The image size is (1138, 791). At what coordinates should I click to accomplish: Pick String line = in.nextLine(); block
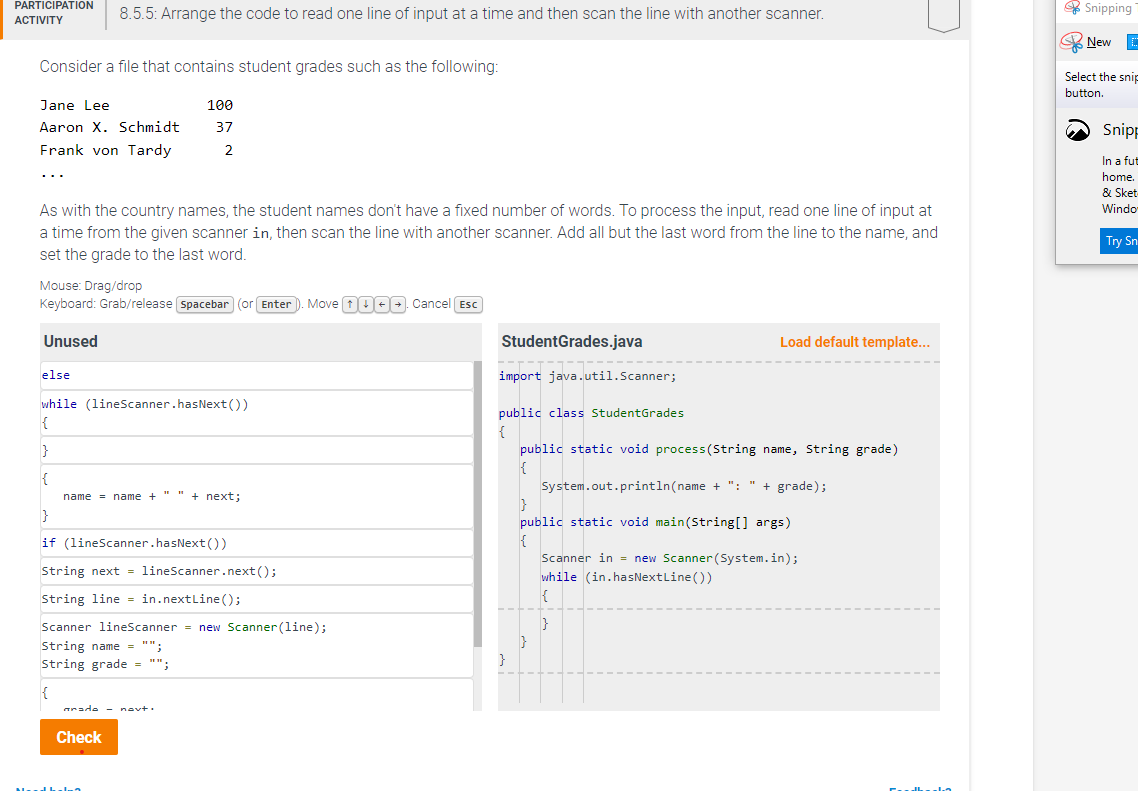tap(257, 599)
